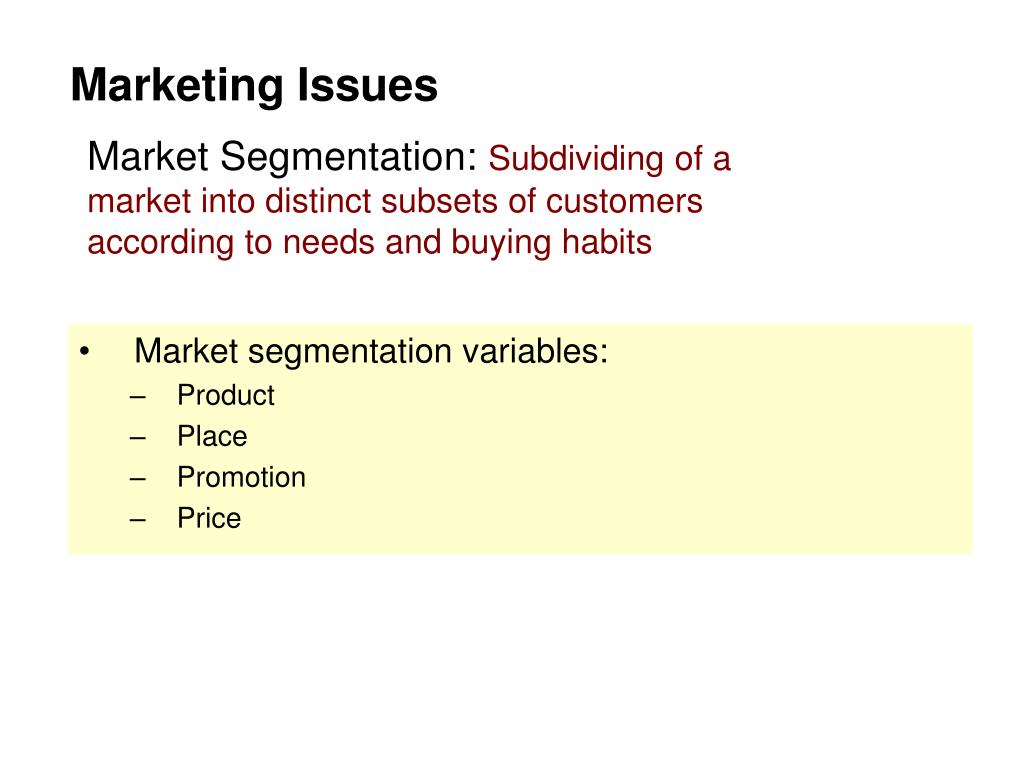
Task: Click the dash before "Place"
Action: [137, 438]
